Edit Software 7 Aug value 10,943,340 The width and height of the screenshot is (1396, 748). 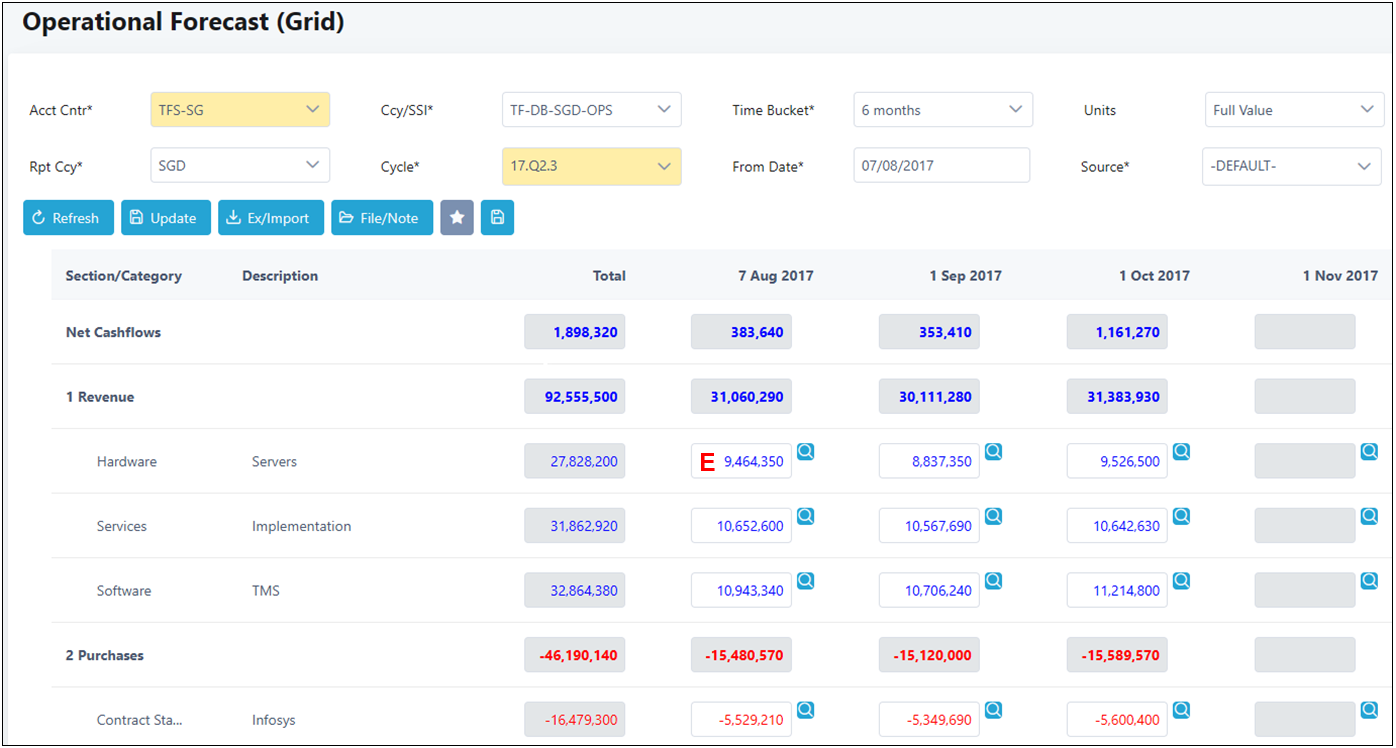click(x=741, y=590)
